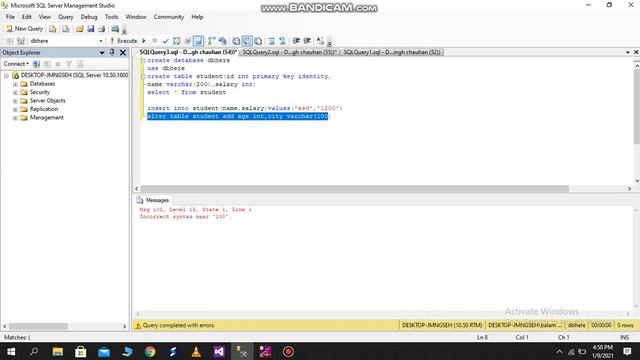
Task: Toggle the Results to Grid button
Action: pyautogui.click(x=247, y=41)
